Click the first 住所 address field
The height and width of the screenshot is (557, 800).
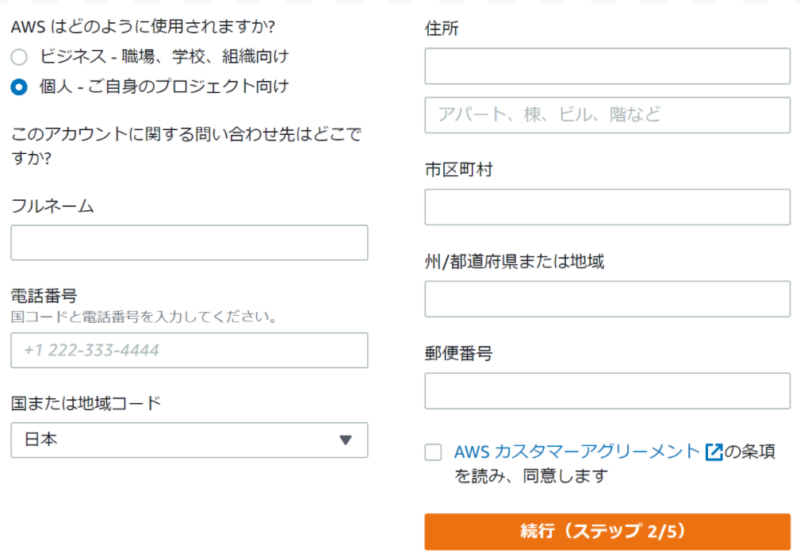click(607, 67)
